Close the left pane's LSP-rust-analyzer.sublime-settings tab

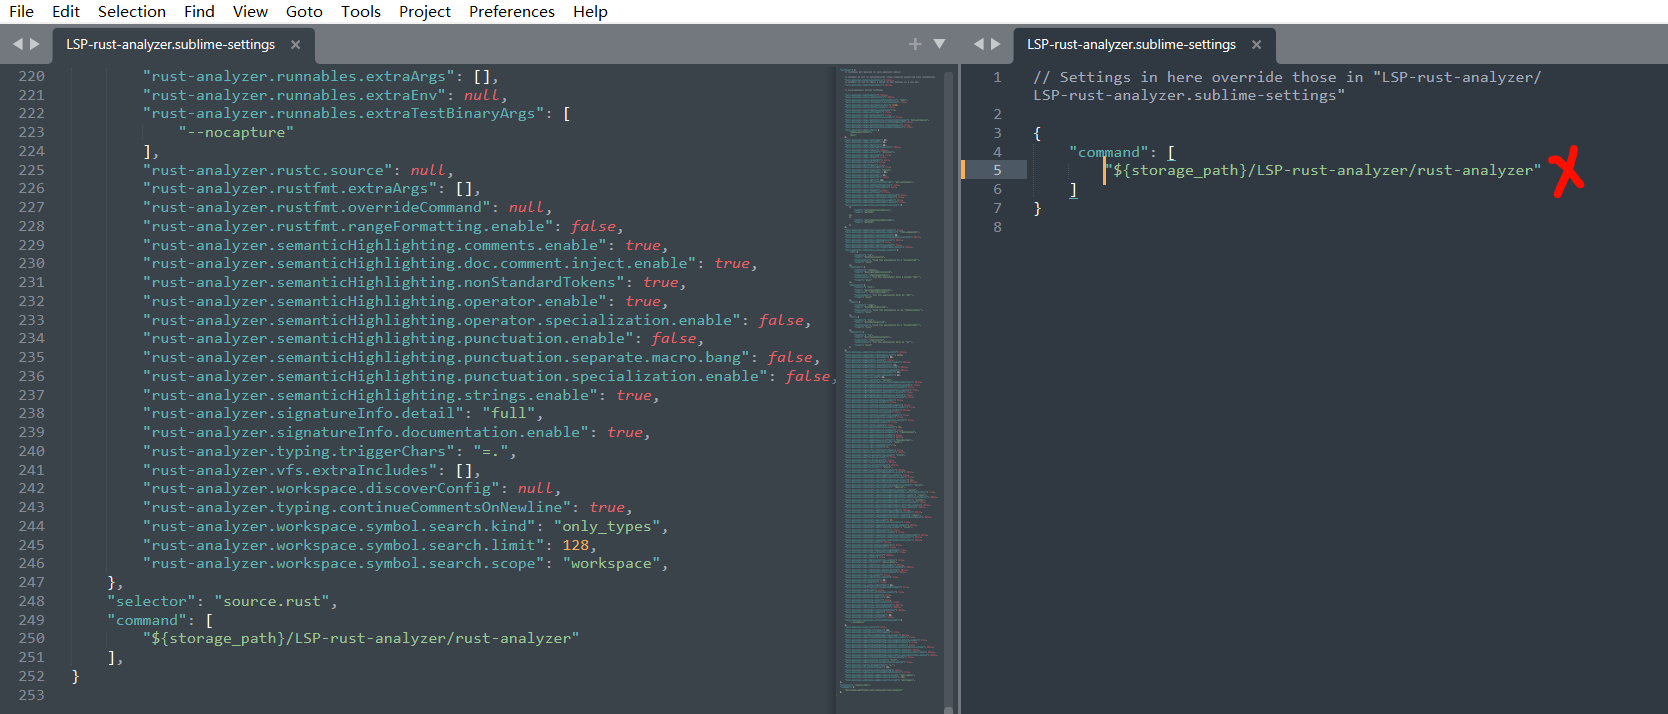coord(295,45)
